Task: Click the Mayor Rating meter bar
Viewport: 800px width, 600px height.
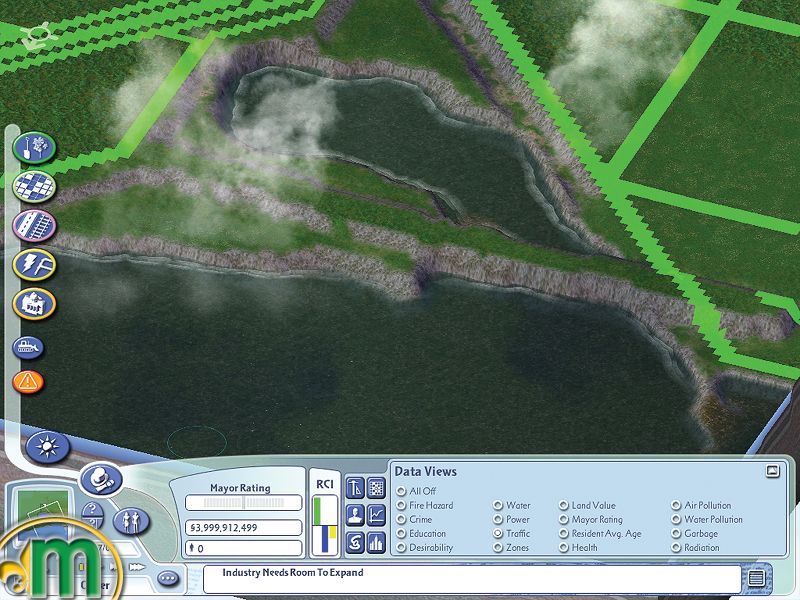Action: pos(243,503)
